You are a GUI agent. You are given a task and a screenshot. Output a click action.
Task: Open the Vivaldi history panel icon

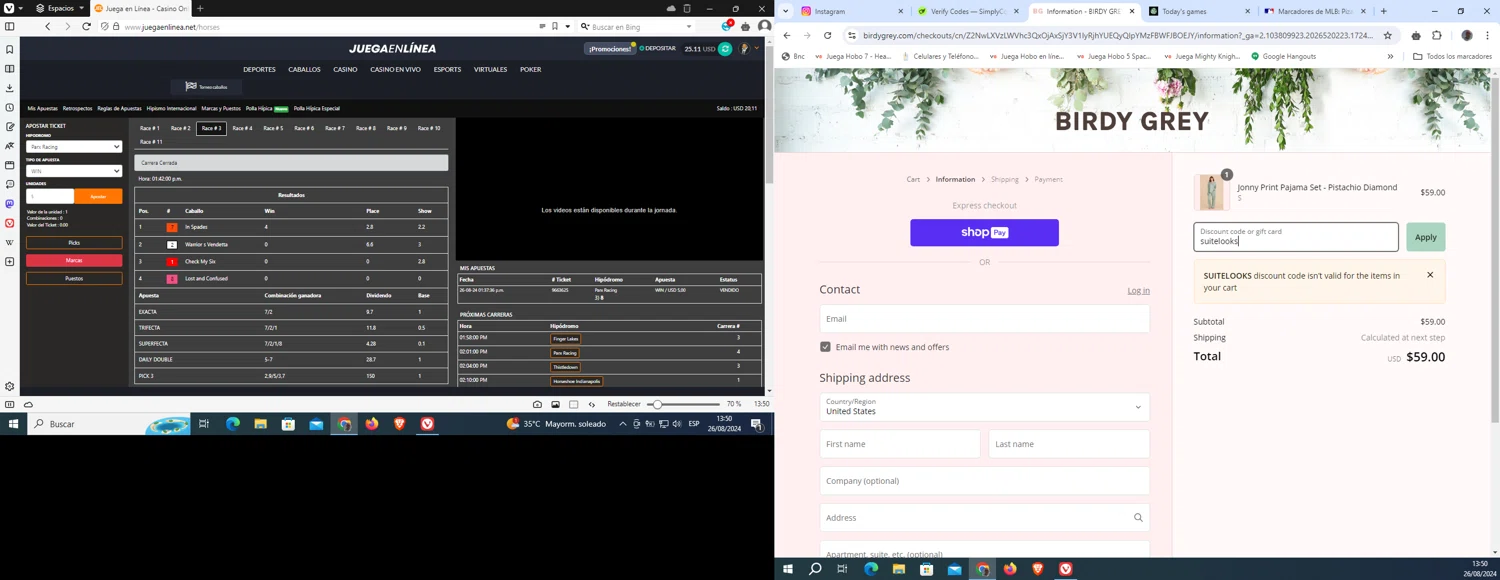coord(10,108)
